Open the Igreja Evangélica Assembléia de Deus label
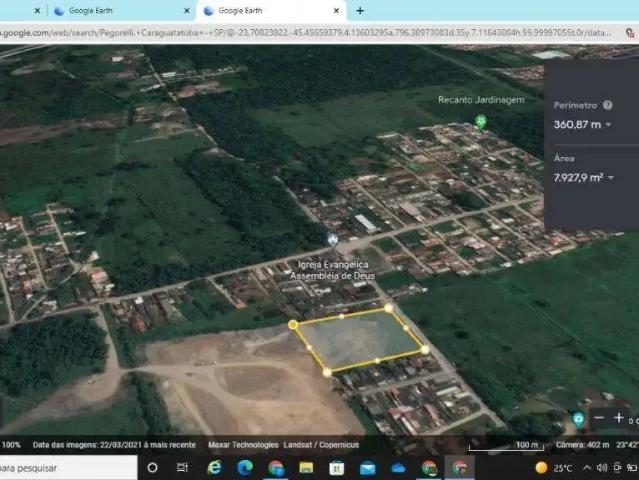The height and width of the screenshot is (480, 639). click(x=332, y=270)
